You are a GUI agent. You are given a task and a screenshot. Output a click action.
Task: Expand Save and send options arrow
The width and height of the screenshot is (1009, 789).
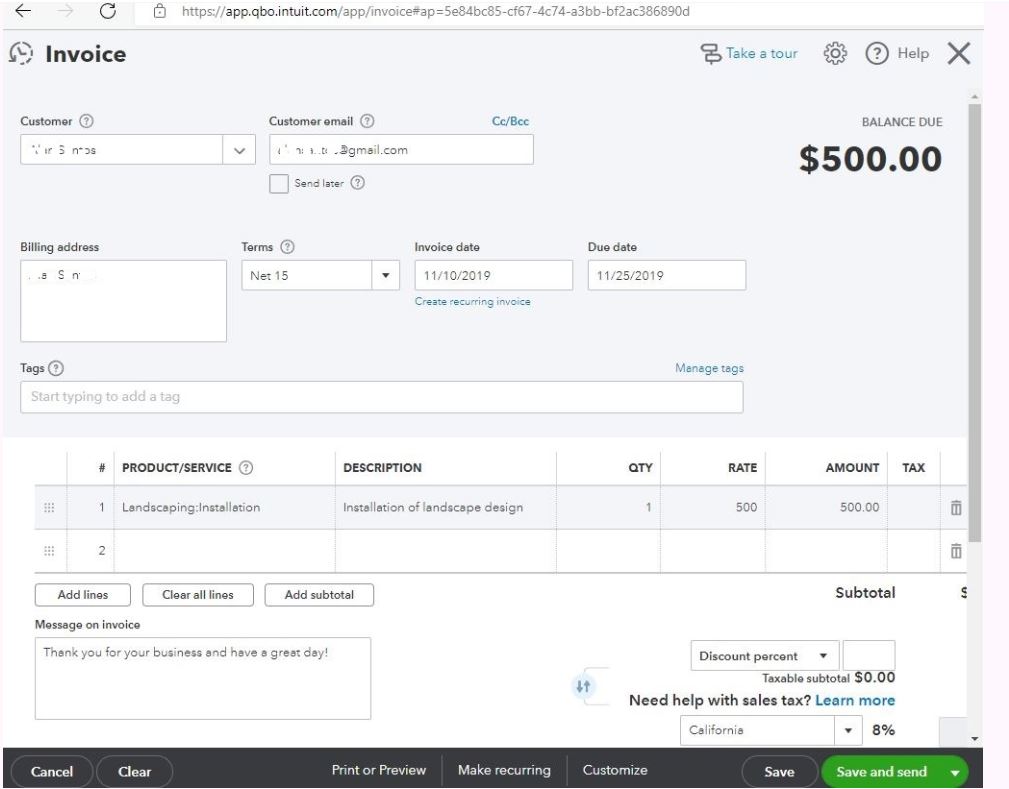(x=955, y=772)
